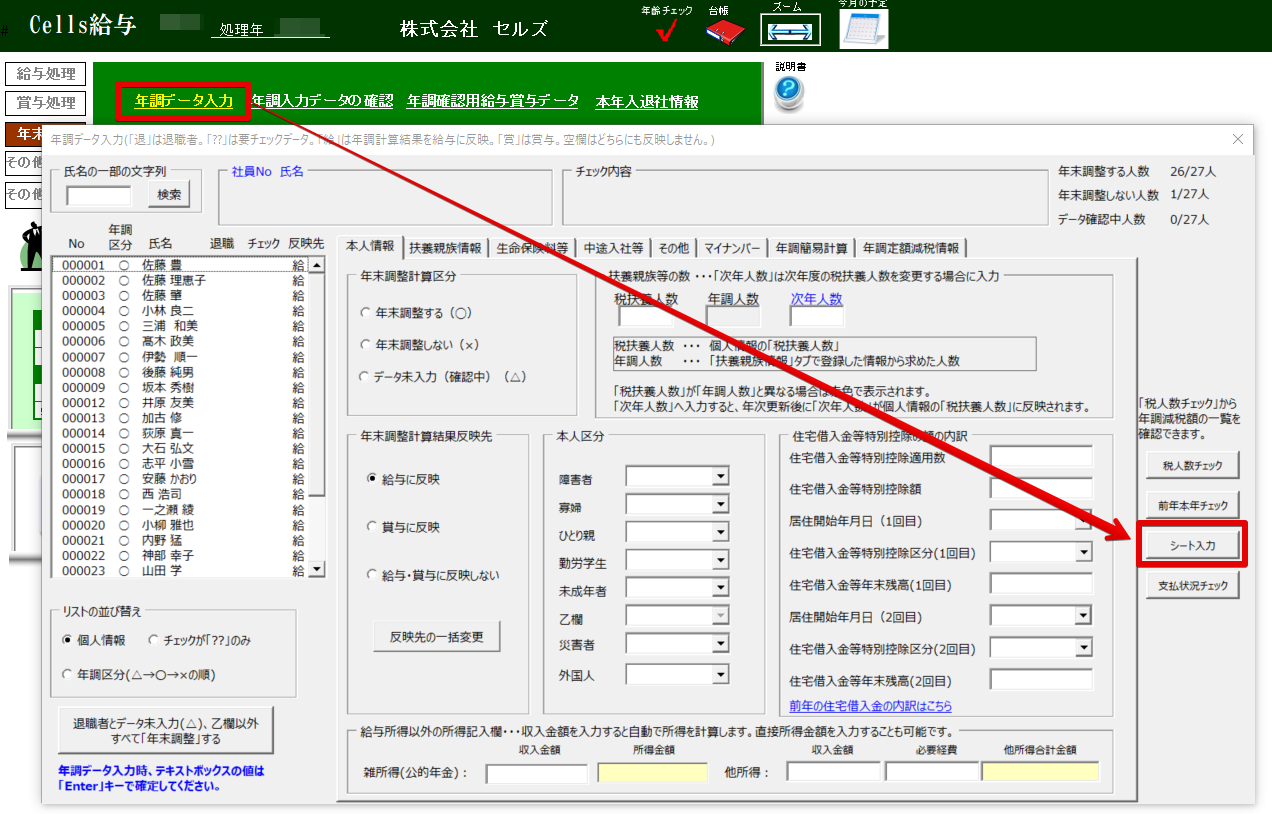The height and width of the screenshot is (814, 1272).
Task: Click the ズーム zoom arrows icon
Action: click(x=790, y=30)
